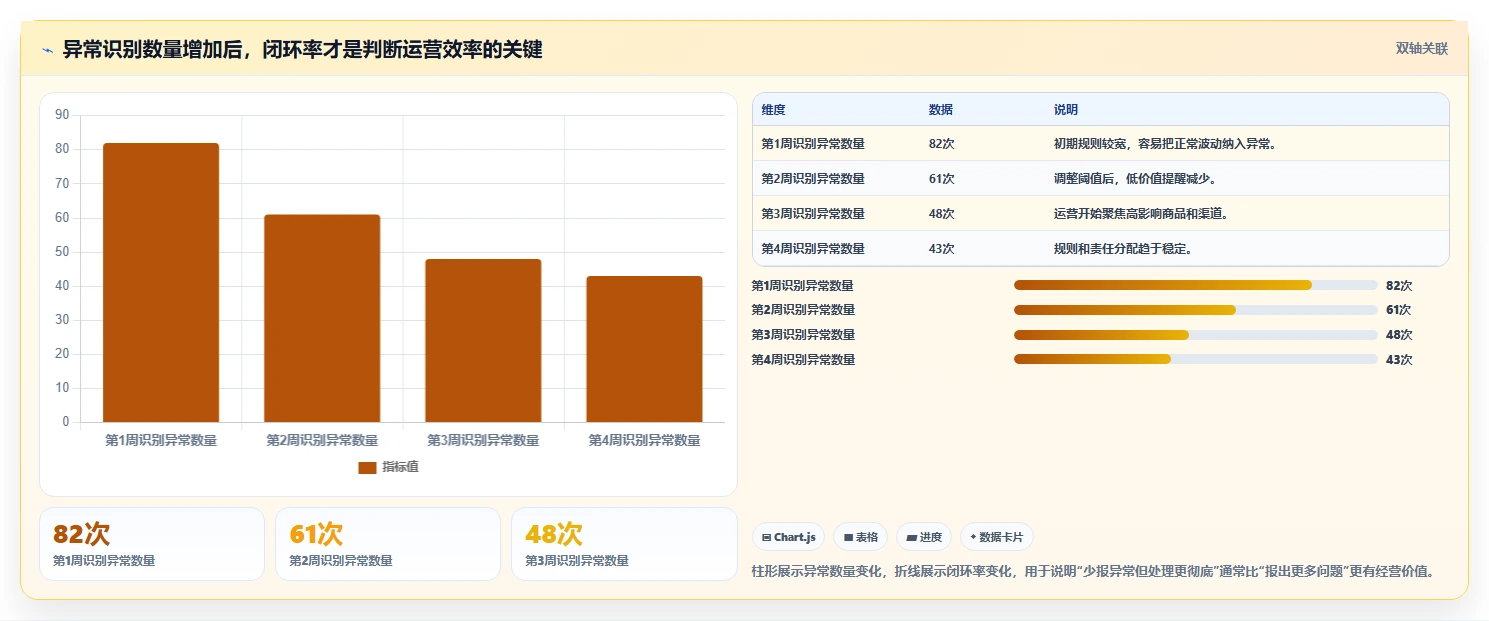1489x621 pixels.
Task: Select table cell 第3周识别异常数量
Action: click(x=813, y=214)
